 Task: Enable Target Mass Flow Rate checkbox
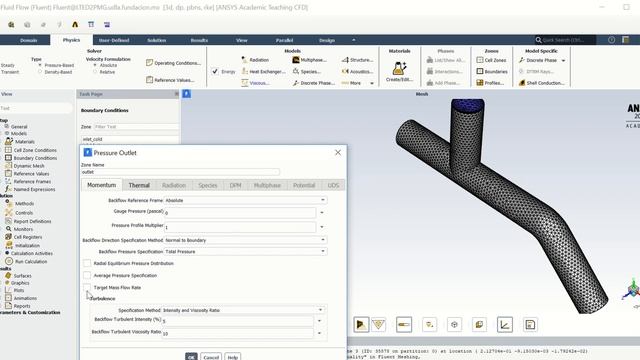coord(87,287)
